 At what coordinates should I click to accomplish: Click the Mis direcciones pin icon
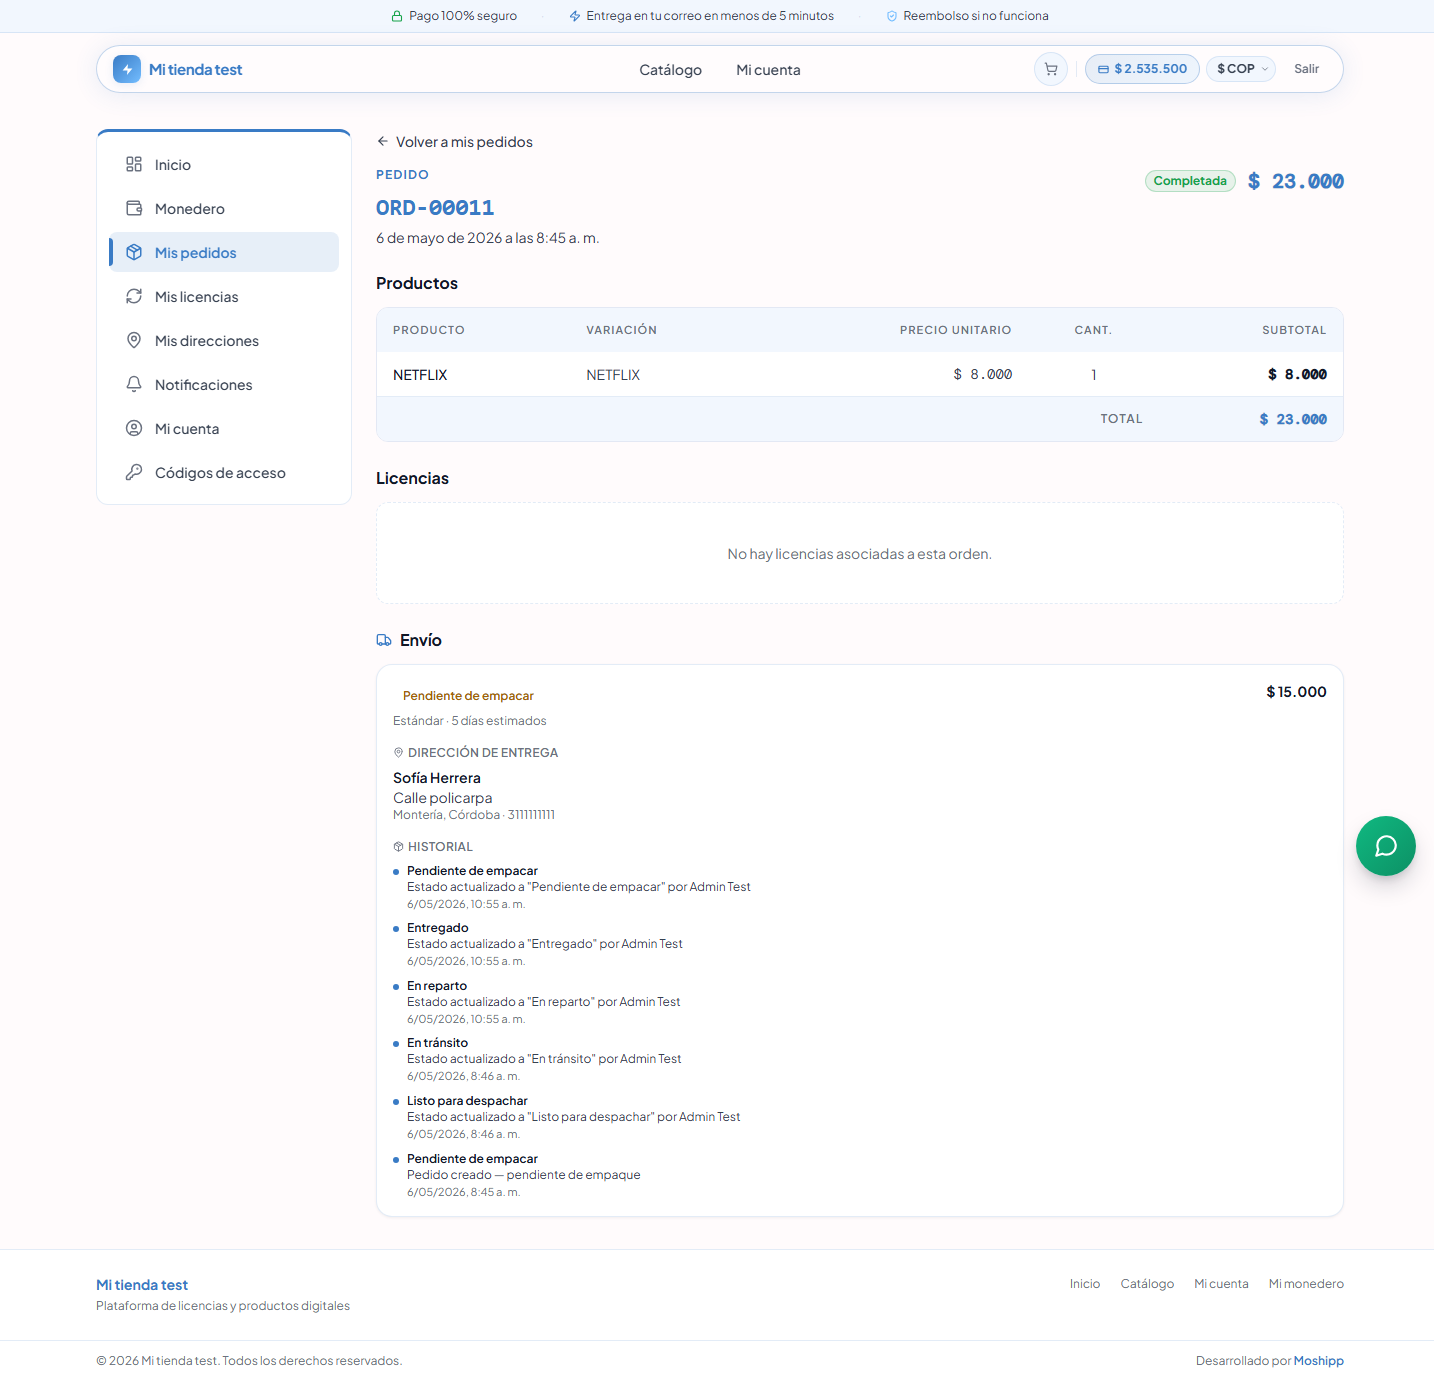pyautogui.click(x=134, y=340)
